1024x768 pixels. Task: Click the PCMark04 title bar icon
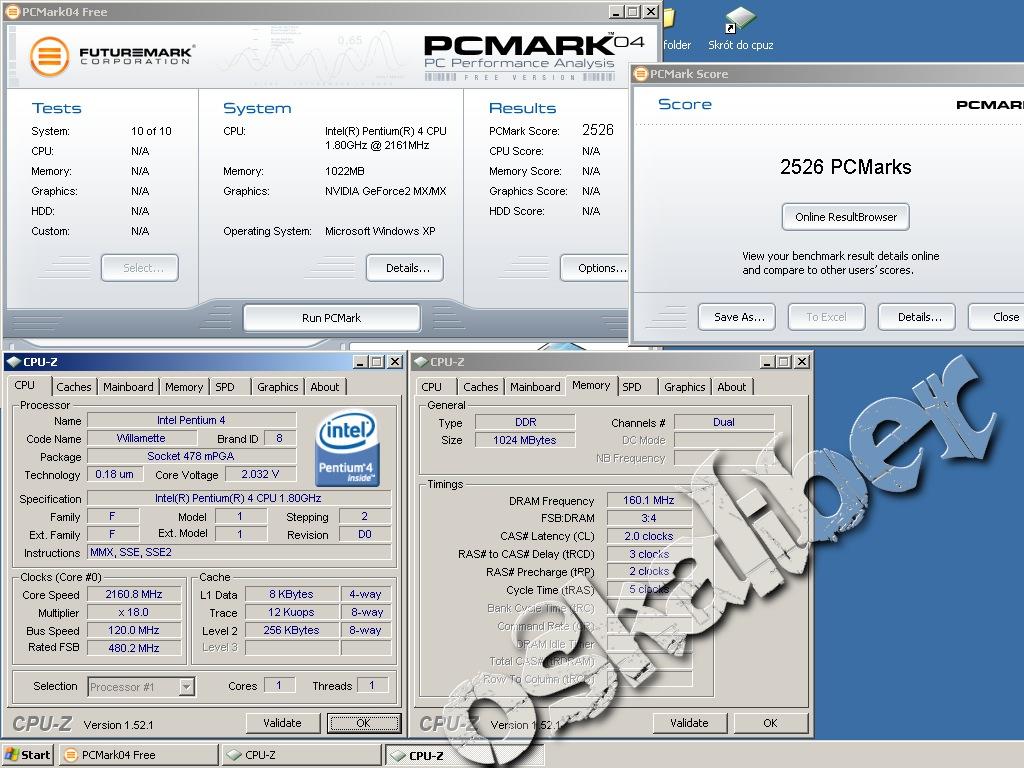click(x=12, y=12)
